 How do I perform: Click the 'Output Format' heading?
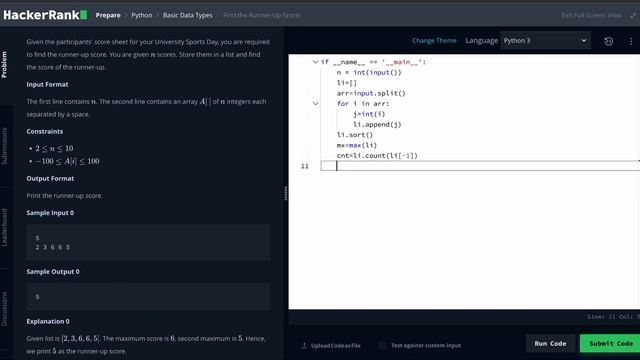(x=50, y=178)
